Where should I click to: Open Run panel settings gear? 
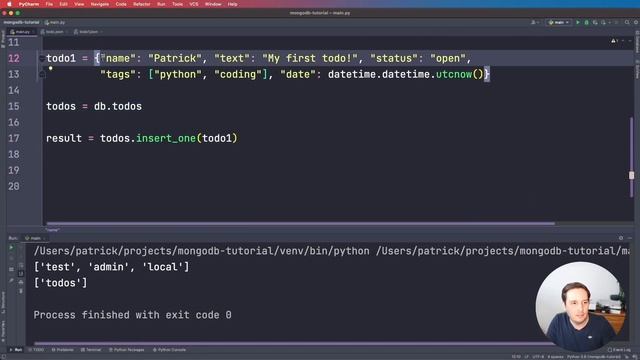[621, 238]
